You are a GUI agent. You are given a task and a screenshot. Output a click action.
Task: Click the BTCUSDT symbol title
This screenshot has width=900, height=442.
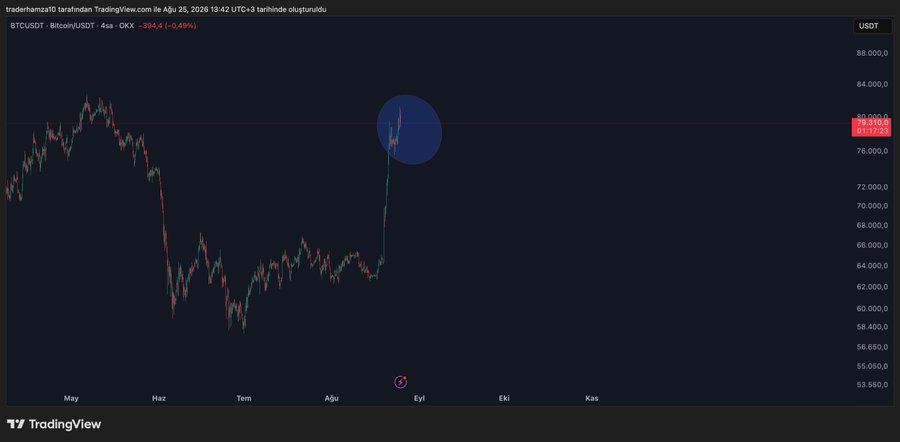[72, 26]
